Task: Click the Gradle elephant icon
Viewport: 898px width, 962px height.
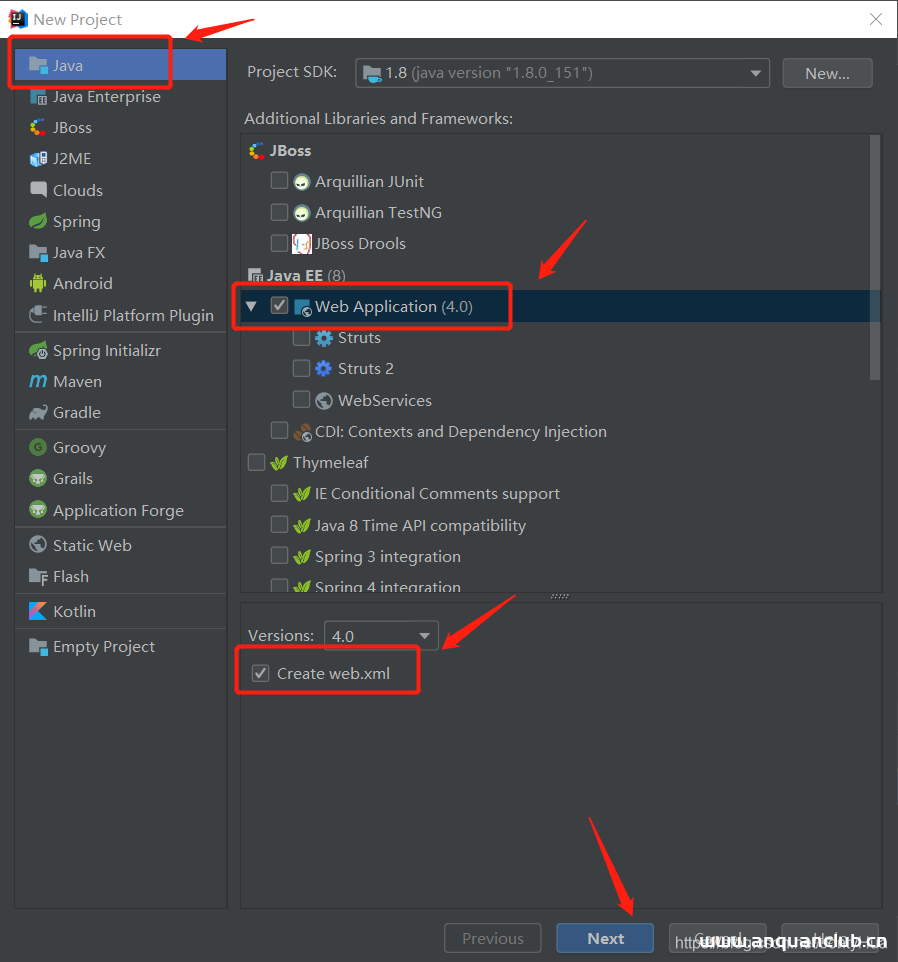Action: click(38, 412)
